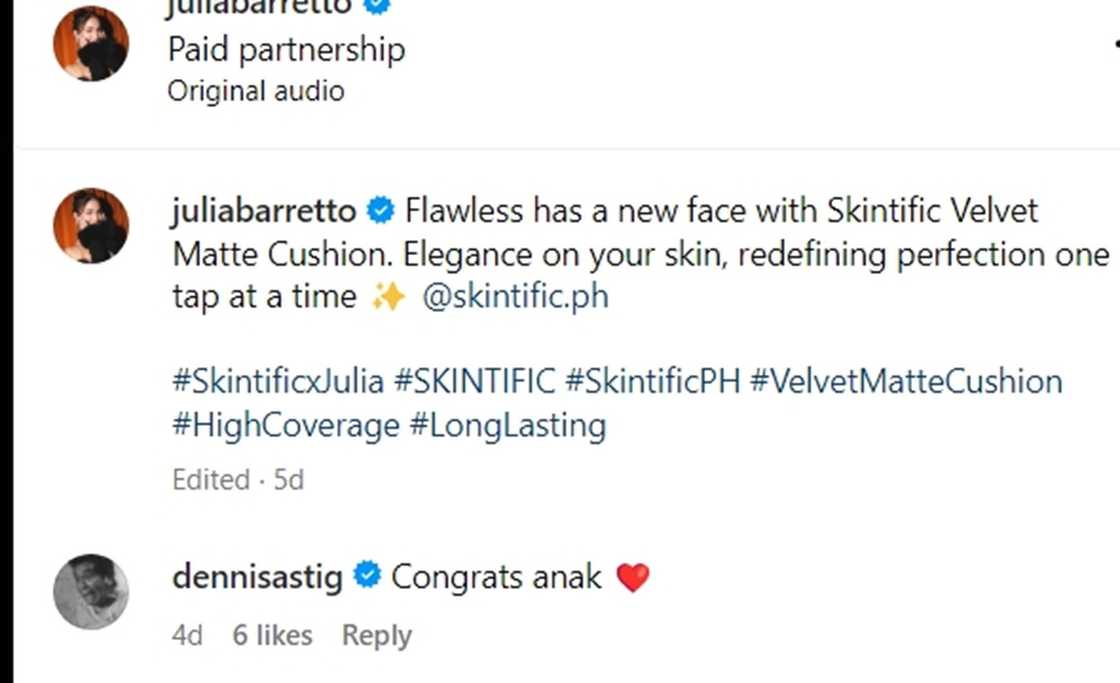Open the Paid partnership label

coord(286,49)
